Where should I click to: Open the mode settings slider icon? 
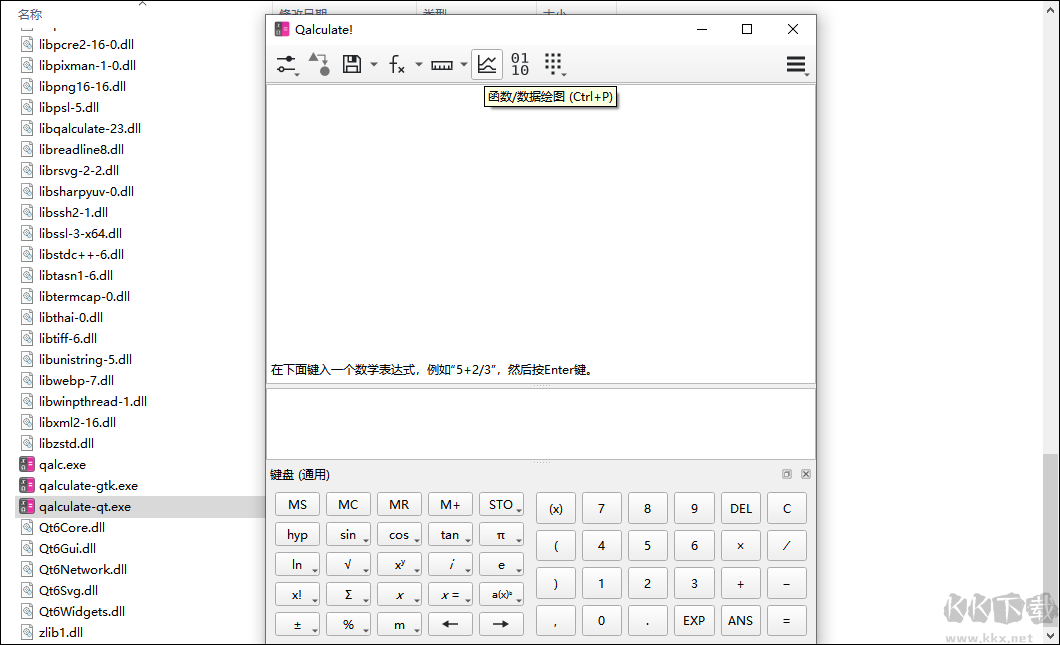pyautogui.click(x=287, y=64)
